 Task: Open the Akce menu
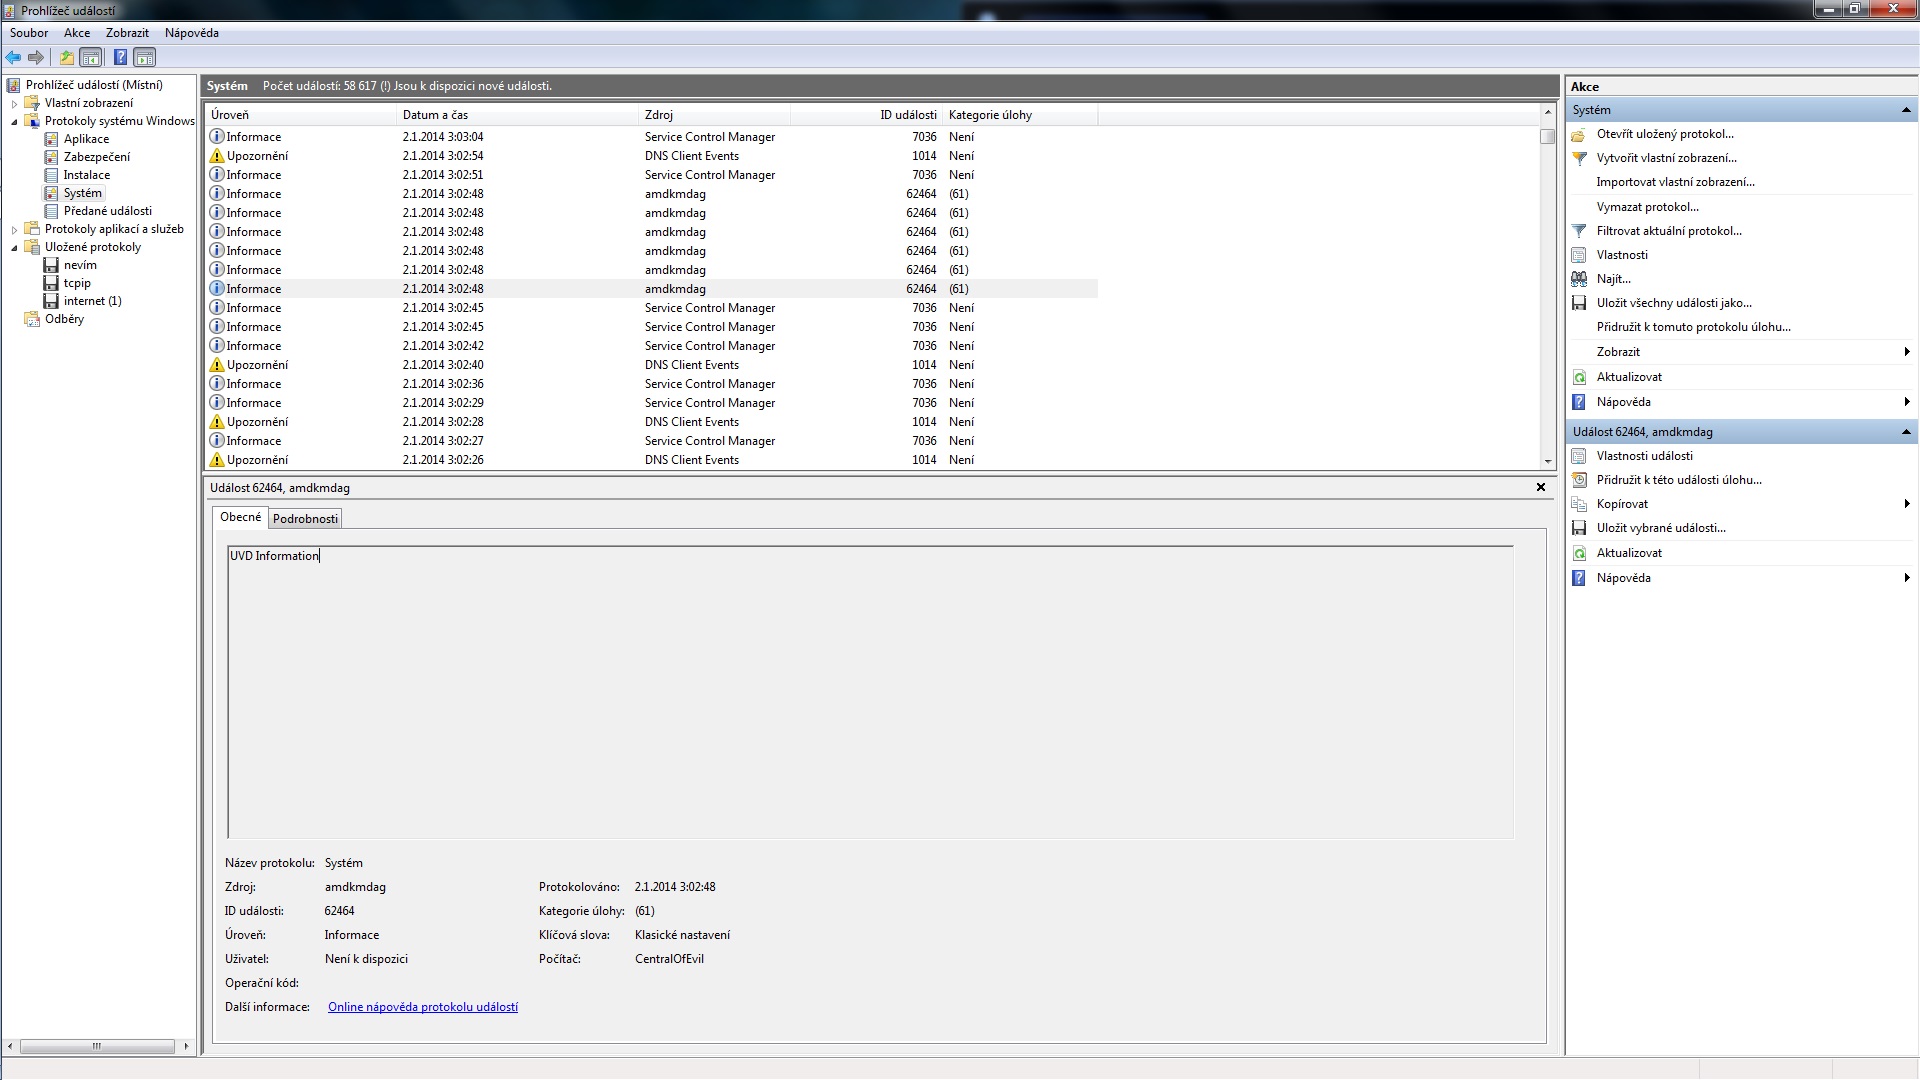pyautogui.click(x=77, y=33)
